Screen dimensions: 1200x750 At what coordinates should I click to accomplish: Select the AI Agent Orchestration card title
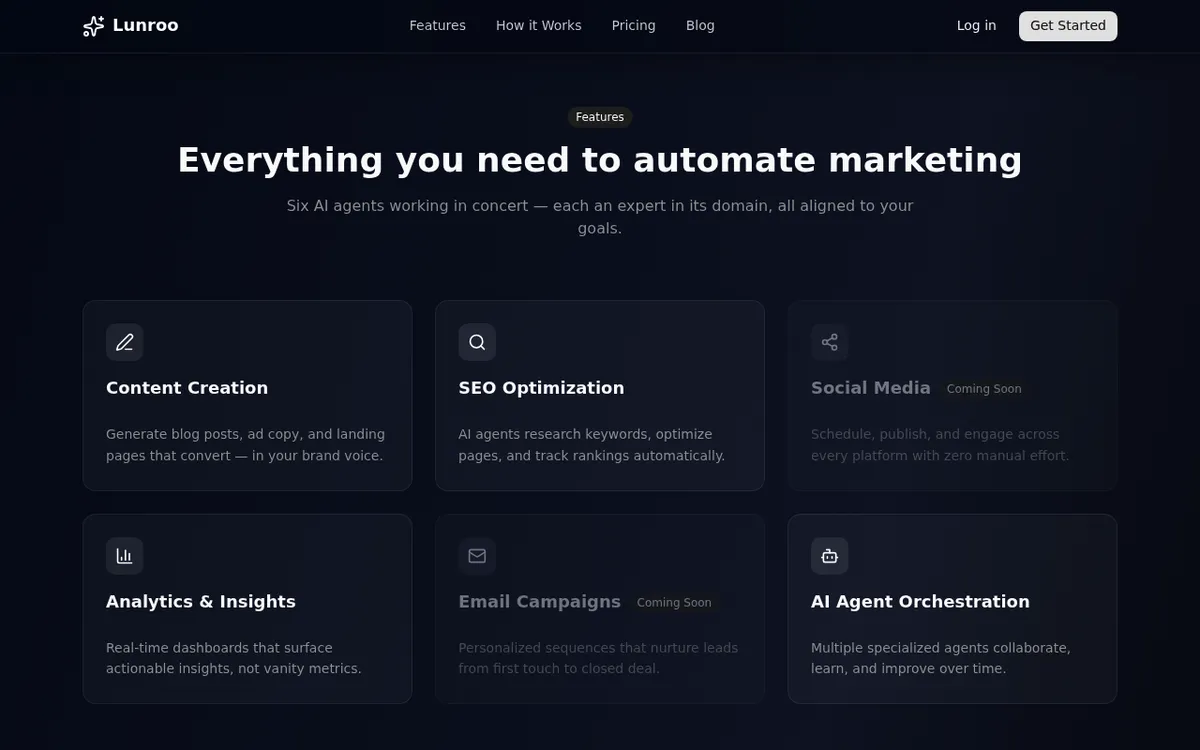tap(920, 602)
